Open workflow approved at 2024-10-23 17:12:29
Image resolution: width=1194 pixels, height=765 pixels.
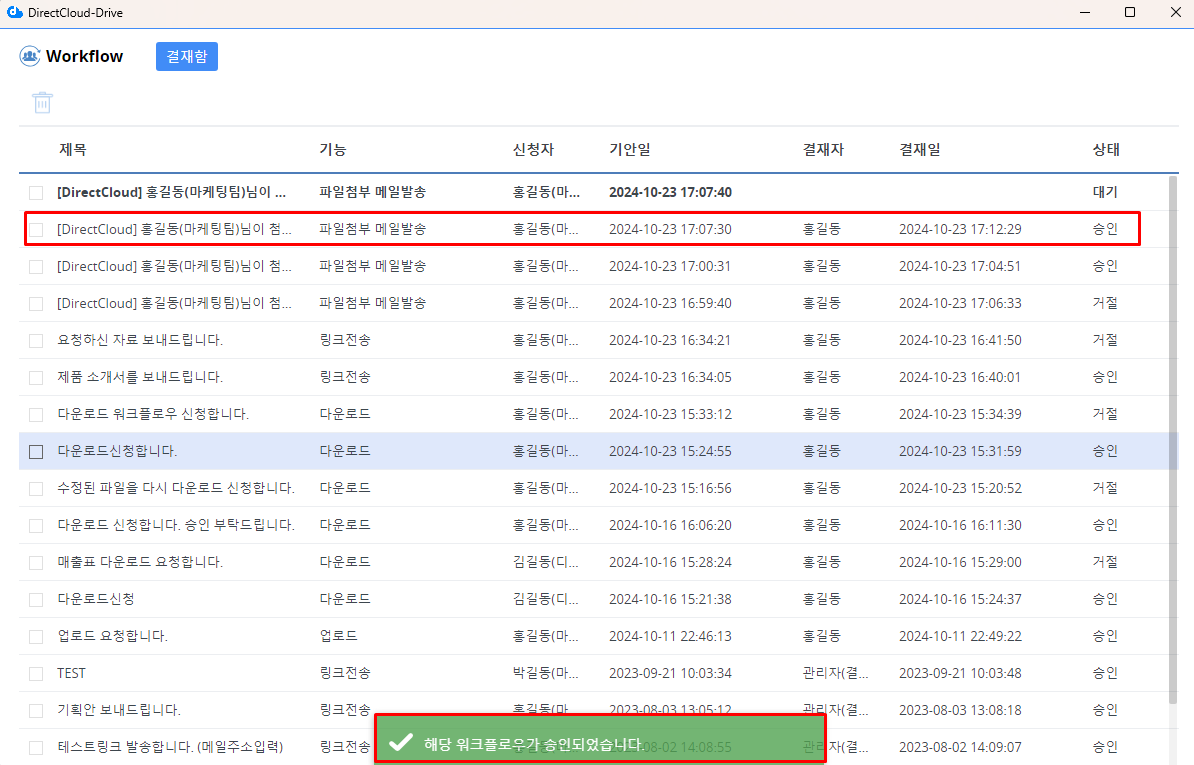pyautogui.click(x=175, y=229)
